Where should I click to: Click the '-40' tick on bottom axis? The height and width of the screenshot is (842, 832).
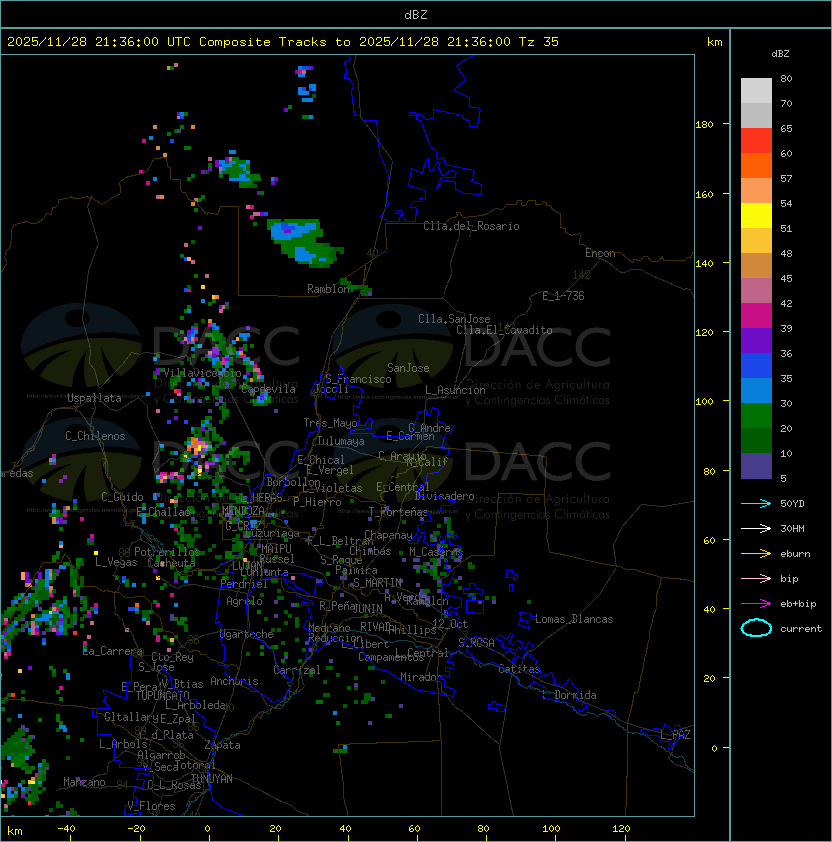tap(67, 829)
